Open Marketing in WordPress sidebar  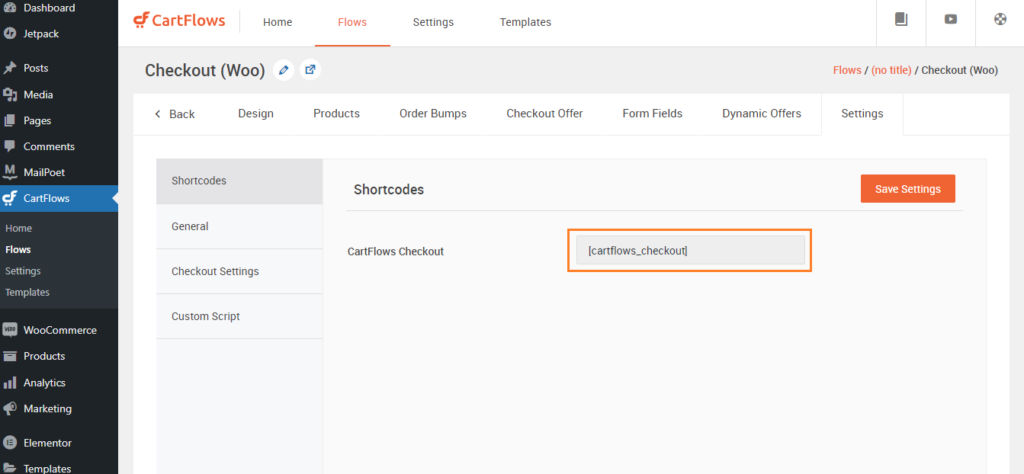48,409
